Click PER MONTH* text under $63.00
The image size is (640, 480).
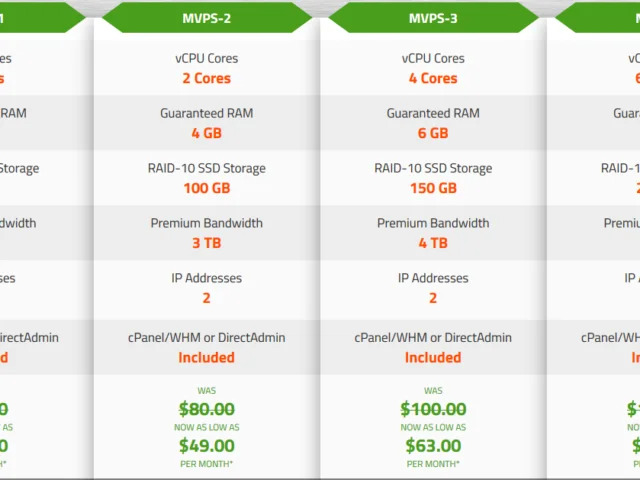click(433, 464)
